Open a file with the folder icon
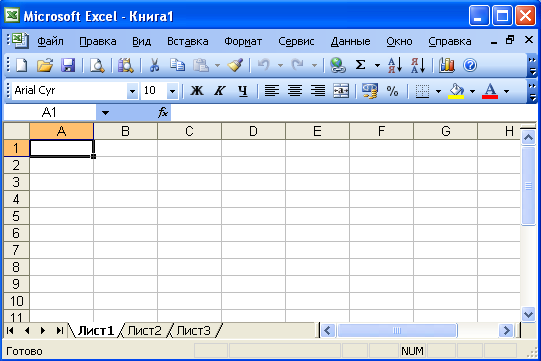The image size is (541, 361). [x=45, y=65]
